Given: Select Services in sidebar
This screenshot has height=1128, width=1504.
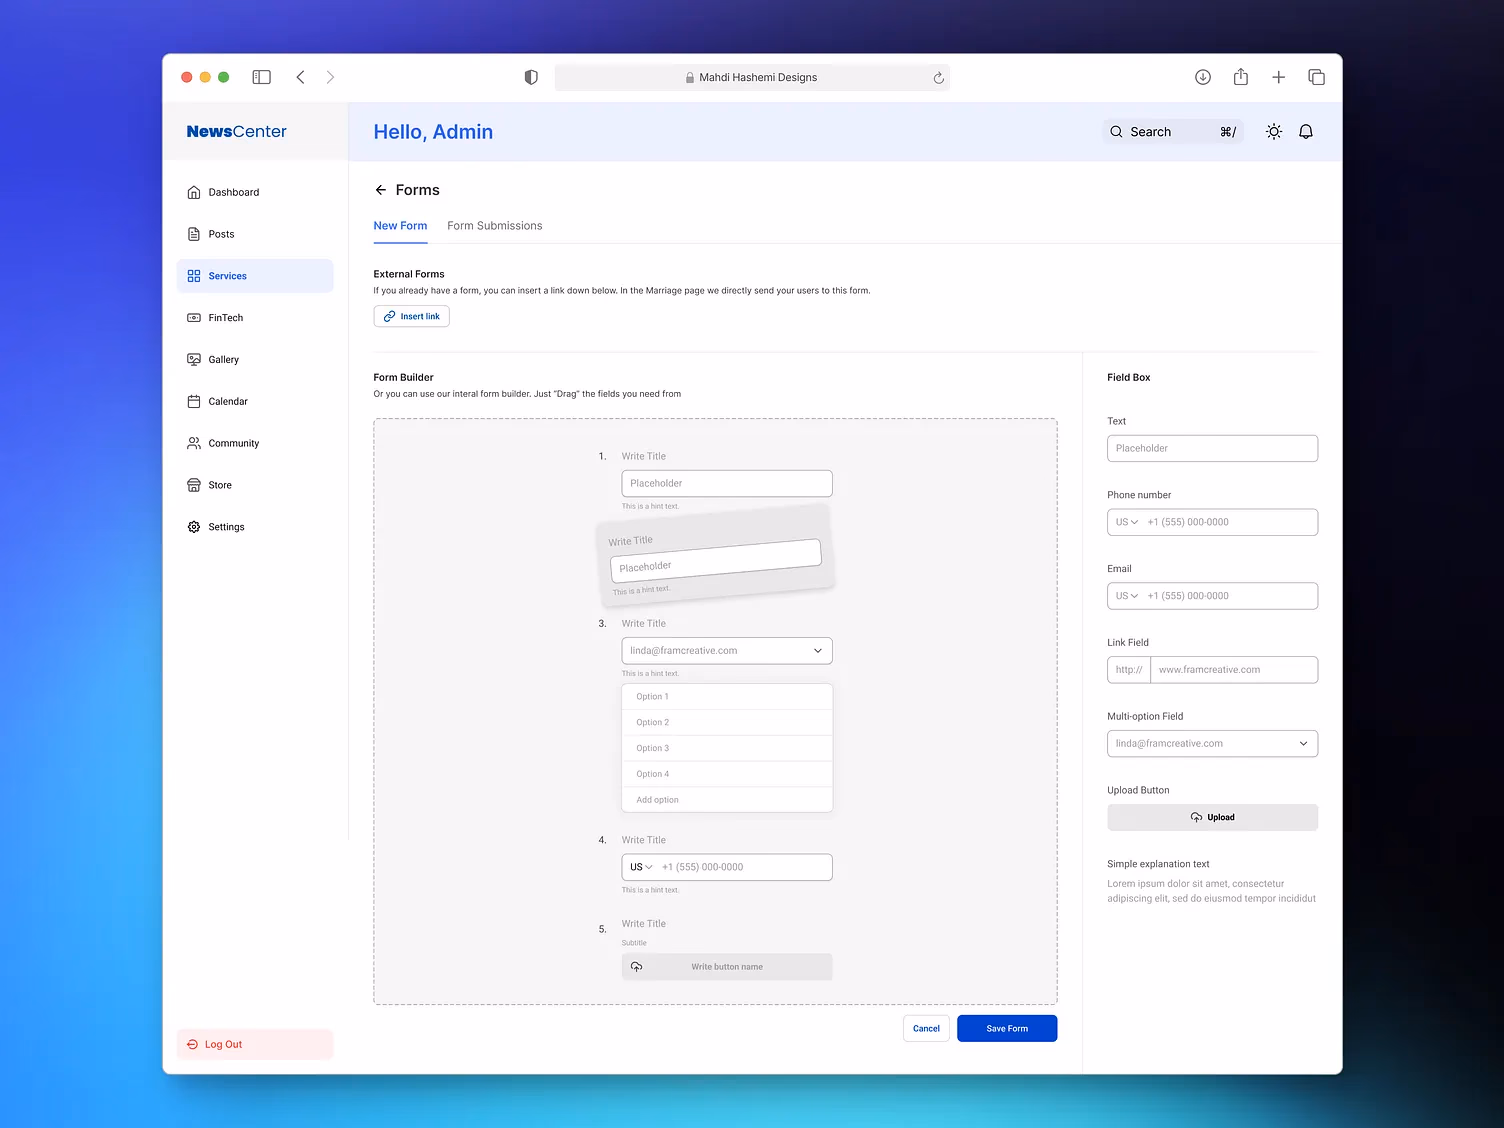Looking at the screenshot, I should [255, 276].
